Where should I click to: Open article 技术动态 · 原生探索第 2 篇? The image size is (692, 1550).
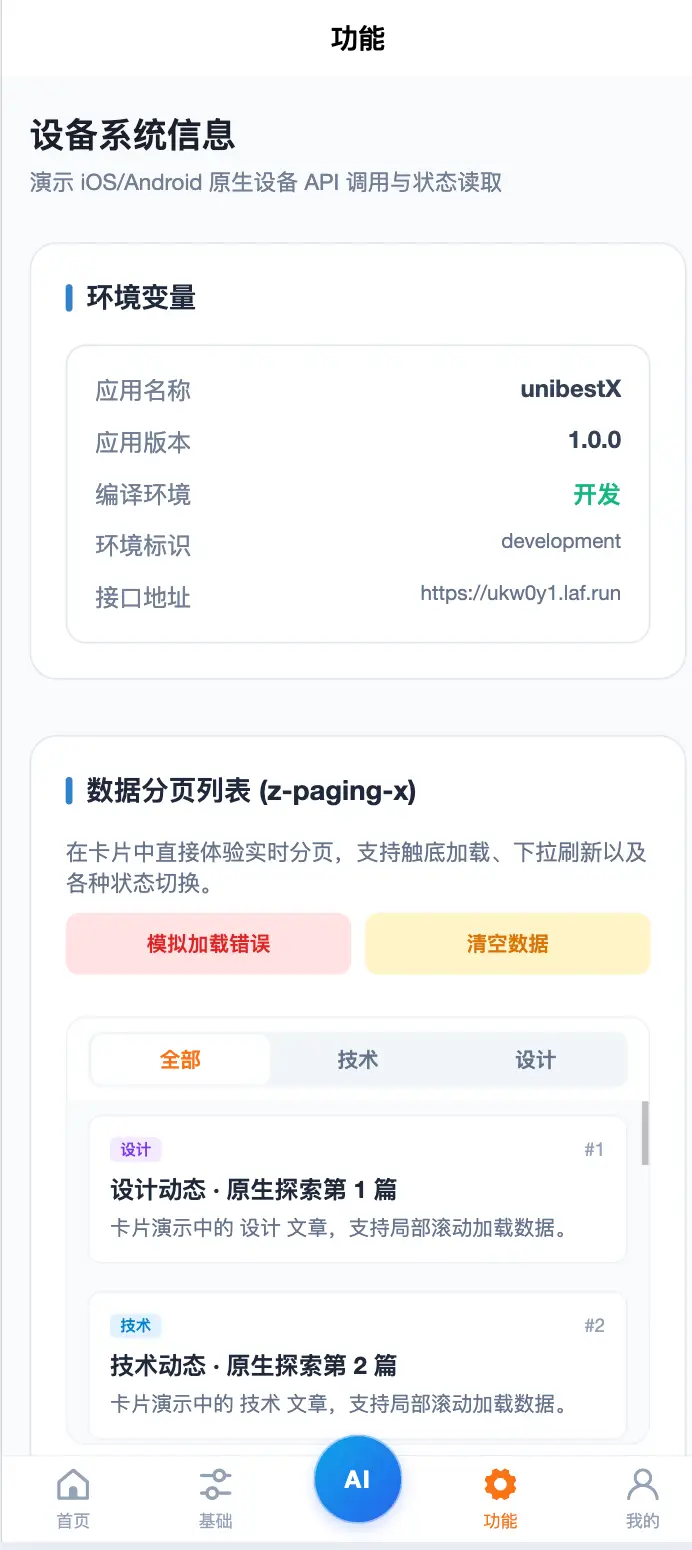254,1365
